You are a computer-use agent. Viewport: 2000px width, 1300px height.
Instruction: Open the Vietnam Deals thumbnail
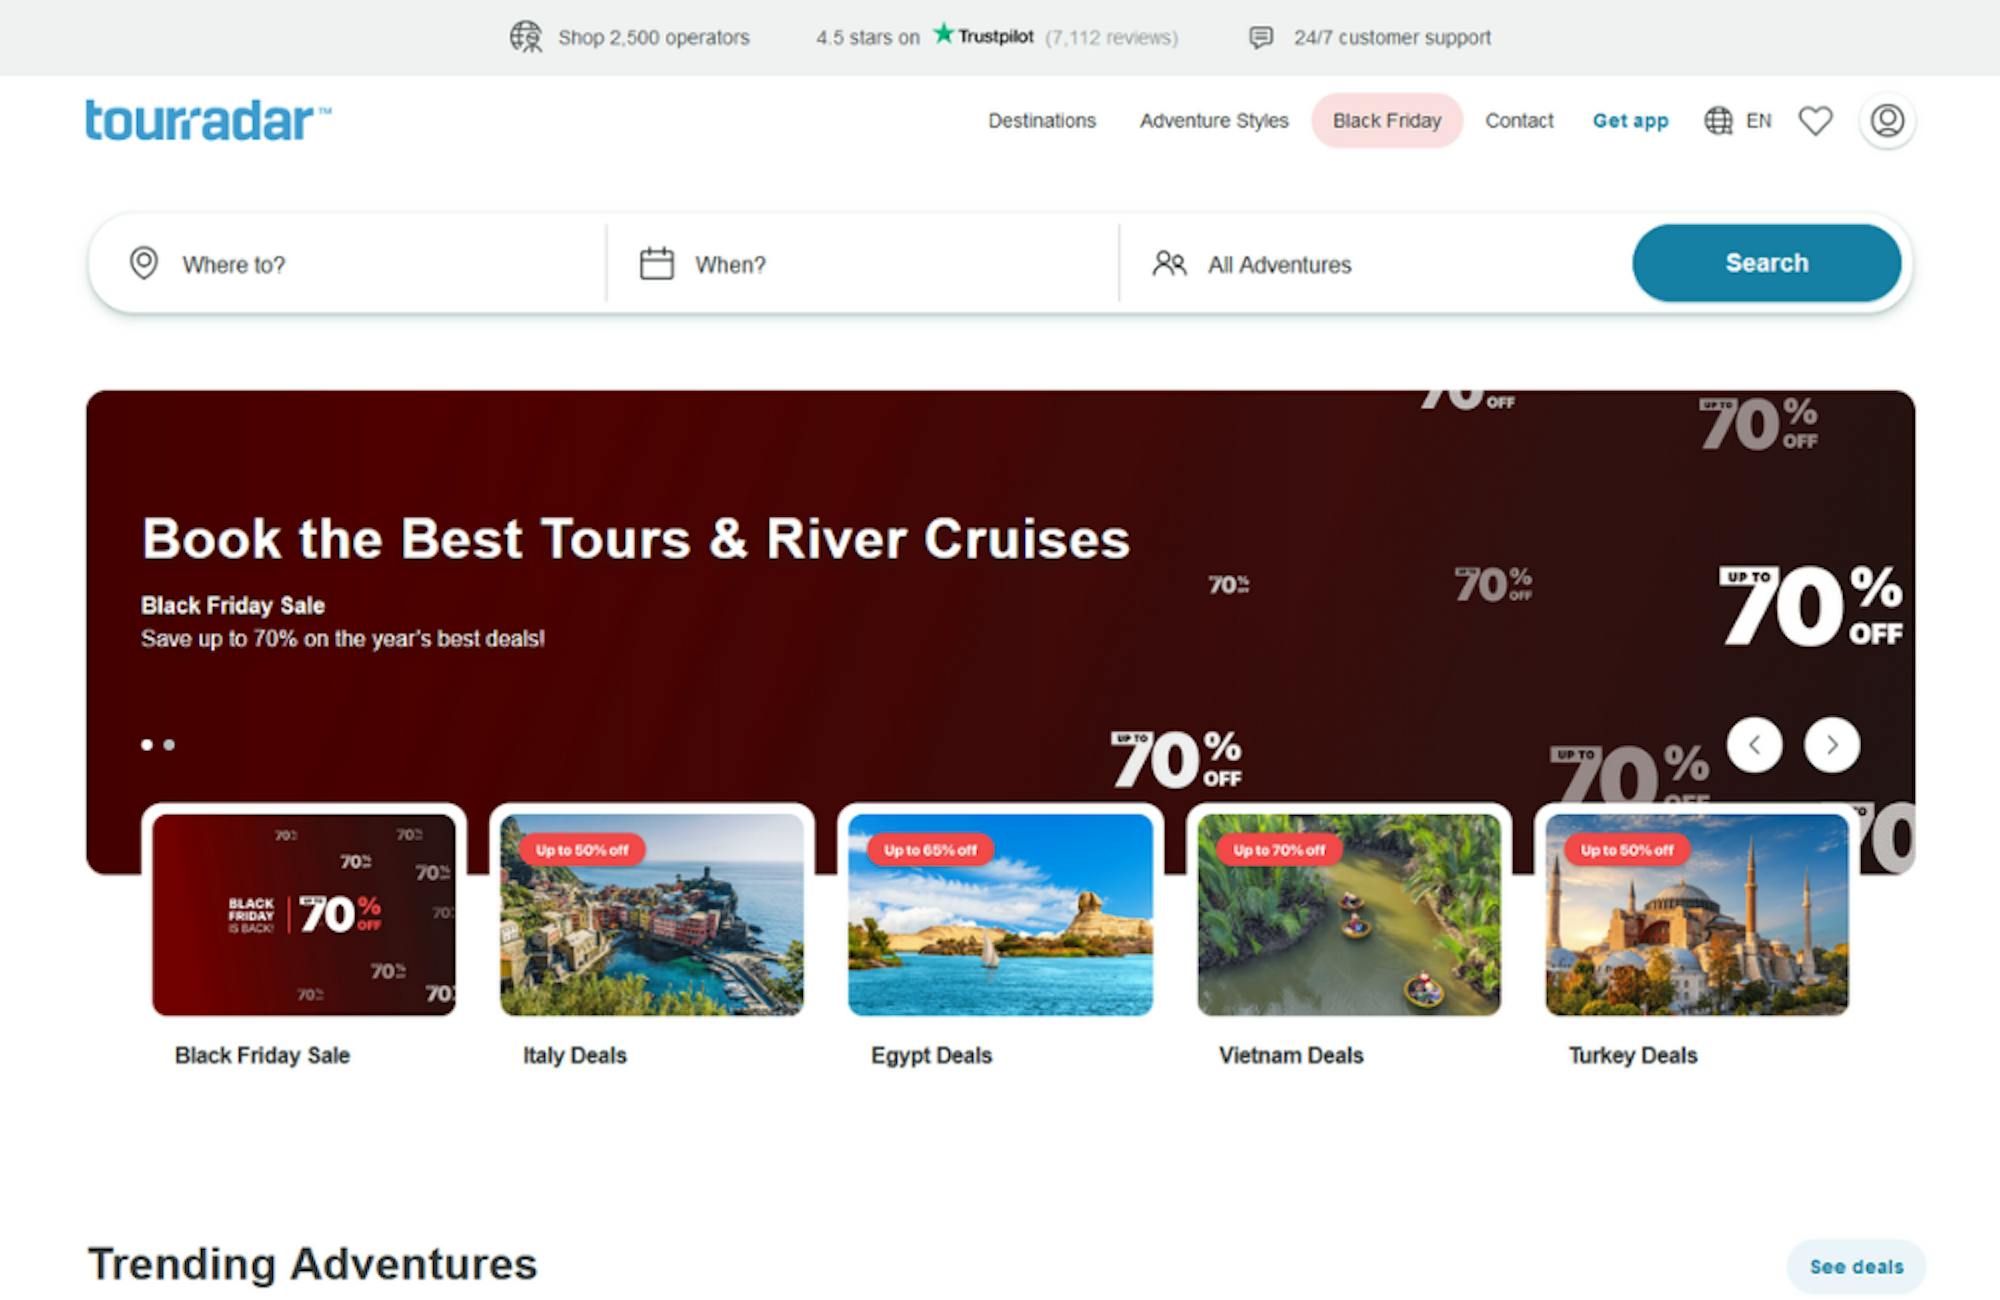(1348, 915)
